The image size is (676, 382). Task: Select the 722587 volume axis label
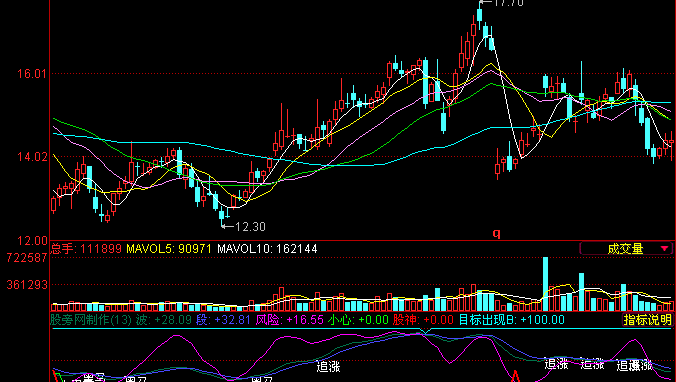27,258
